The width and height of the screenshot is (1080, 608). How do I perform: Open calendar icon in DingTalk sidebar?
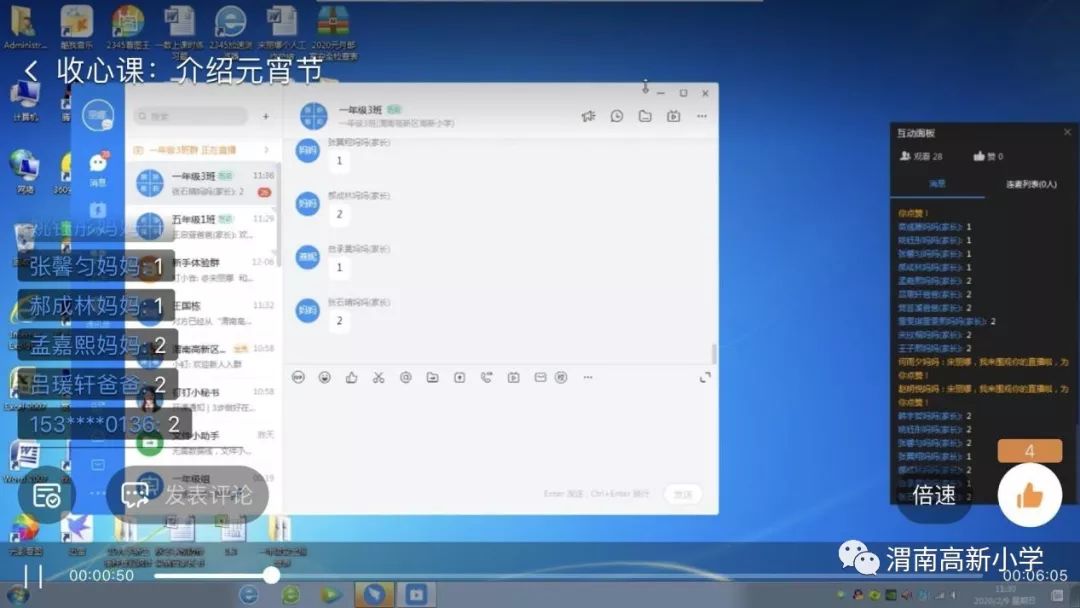pyautogui.click(x=98, y=209)
